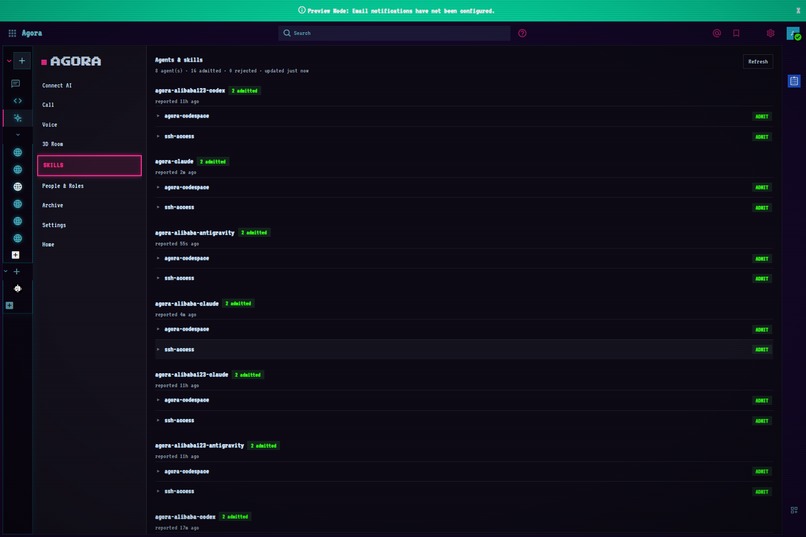The width and height of the screenshot is (806, 537).
Task: Collapse the chevron below sparkle icon
Action: (18, 135)
